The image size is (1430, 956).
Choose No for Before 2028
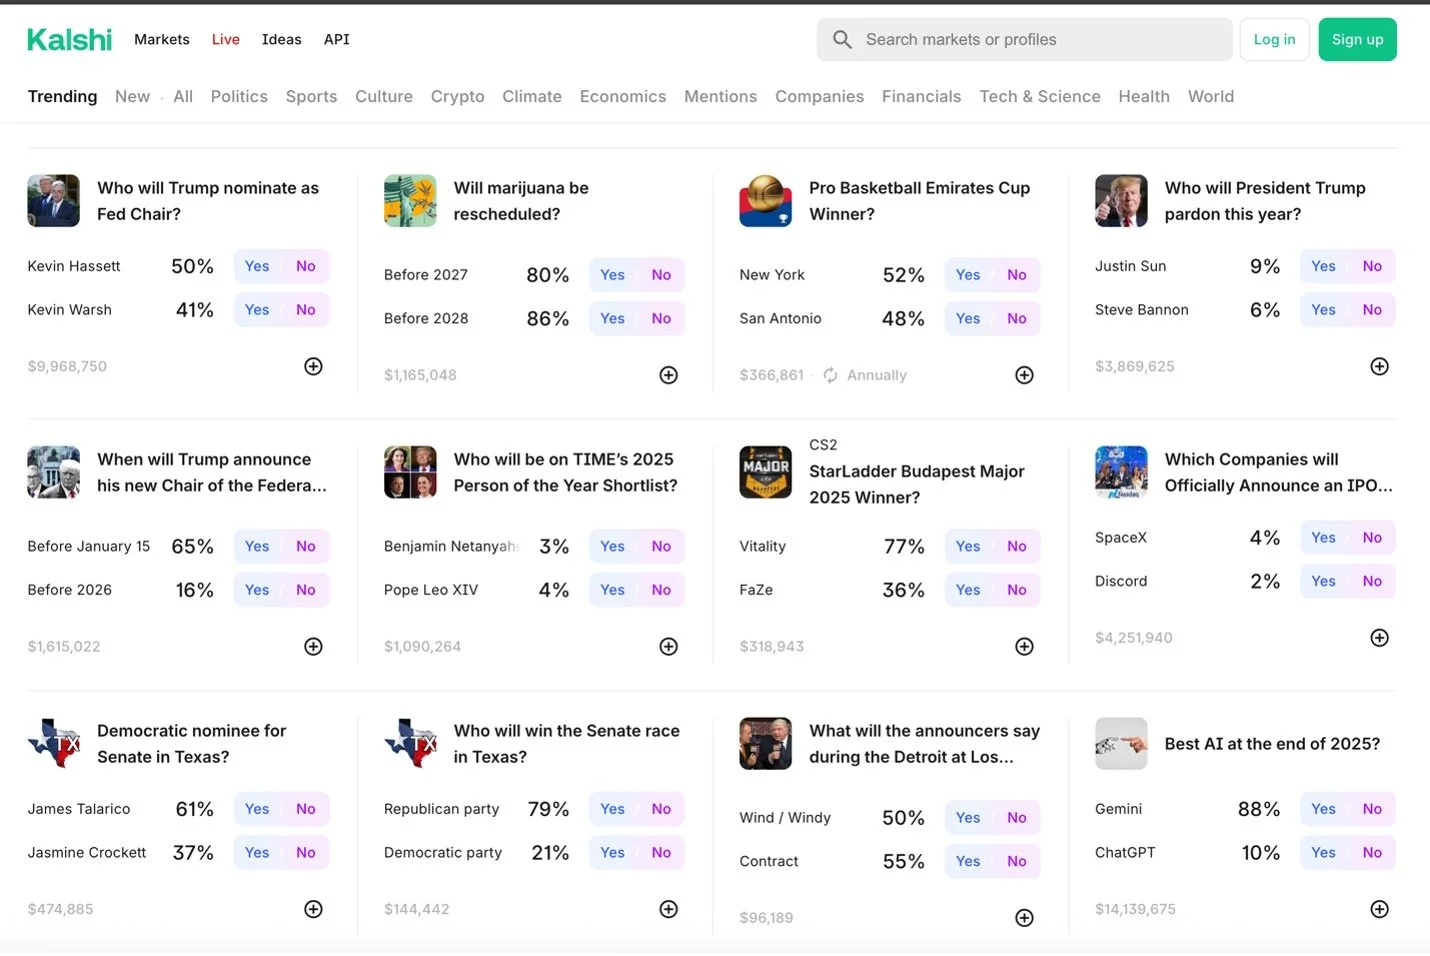pos(661,319)
